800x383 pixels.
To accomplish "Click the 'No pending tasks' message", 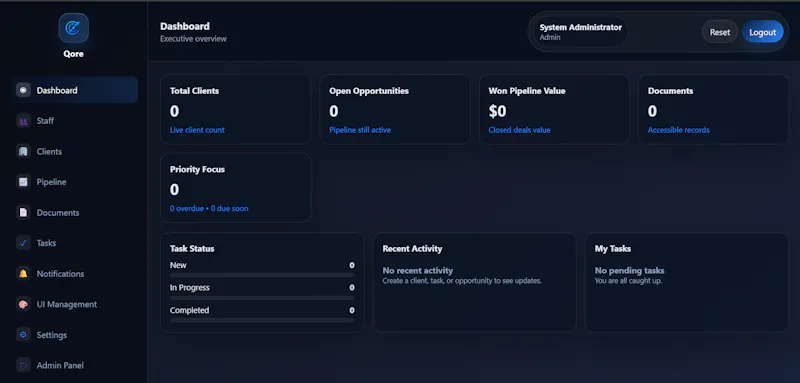I will (630, 271).
